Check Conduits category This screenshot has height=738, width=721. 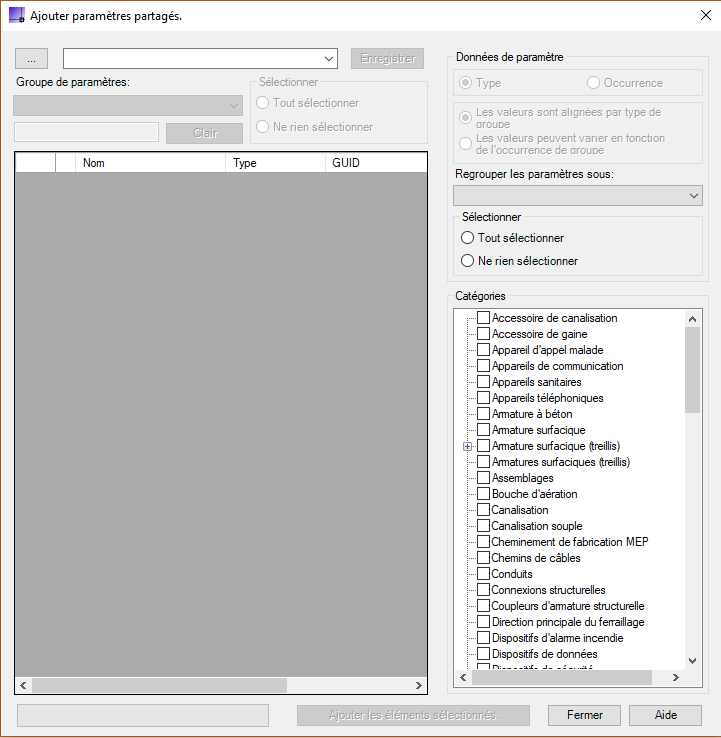tap(483, 574)
